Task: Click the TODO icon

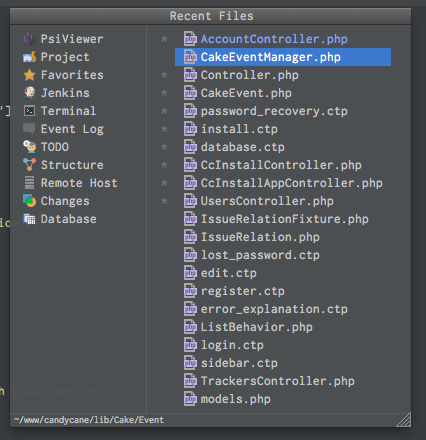Action: tap(29, 147)
